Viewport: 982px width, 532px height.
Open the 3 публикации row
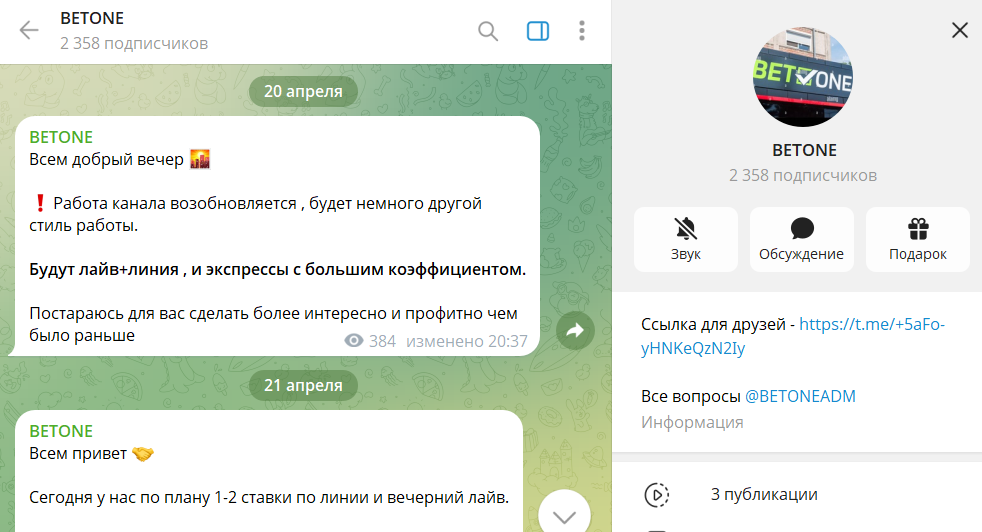pos(797,494)
